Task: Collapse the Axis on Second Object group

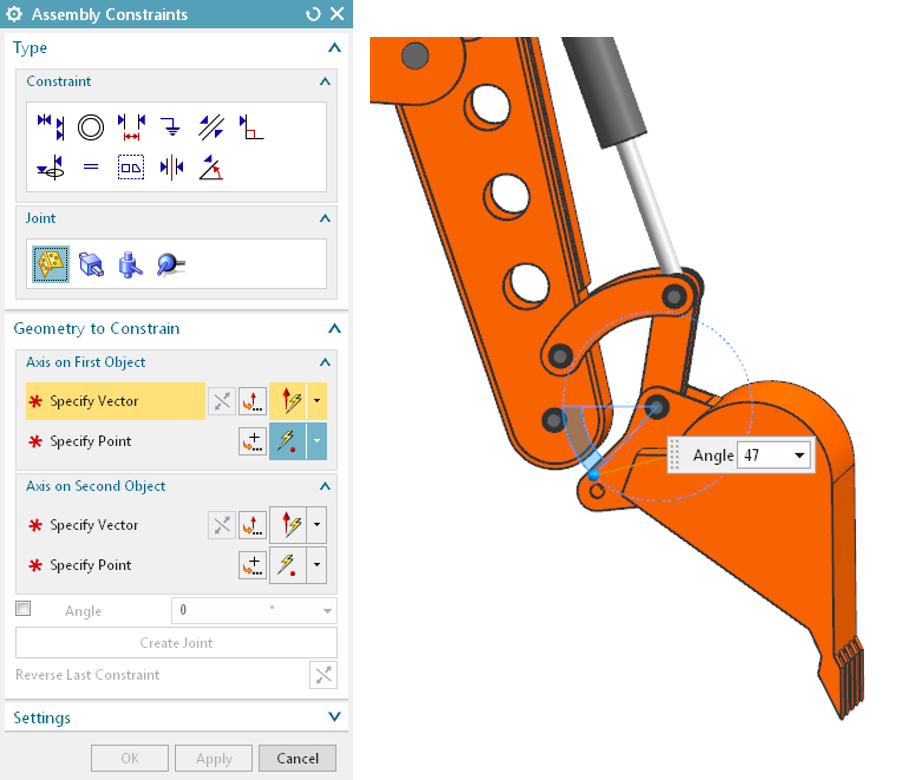Action: [324, 486]
